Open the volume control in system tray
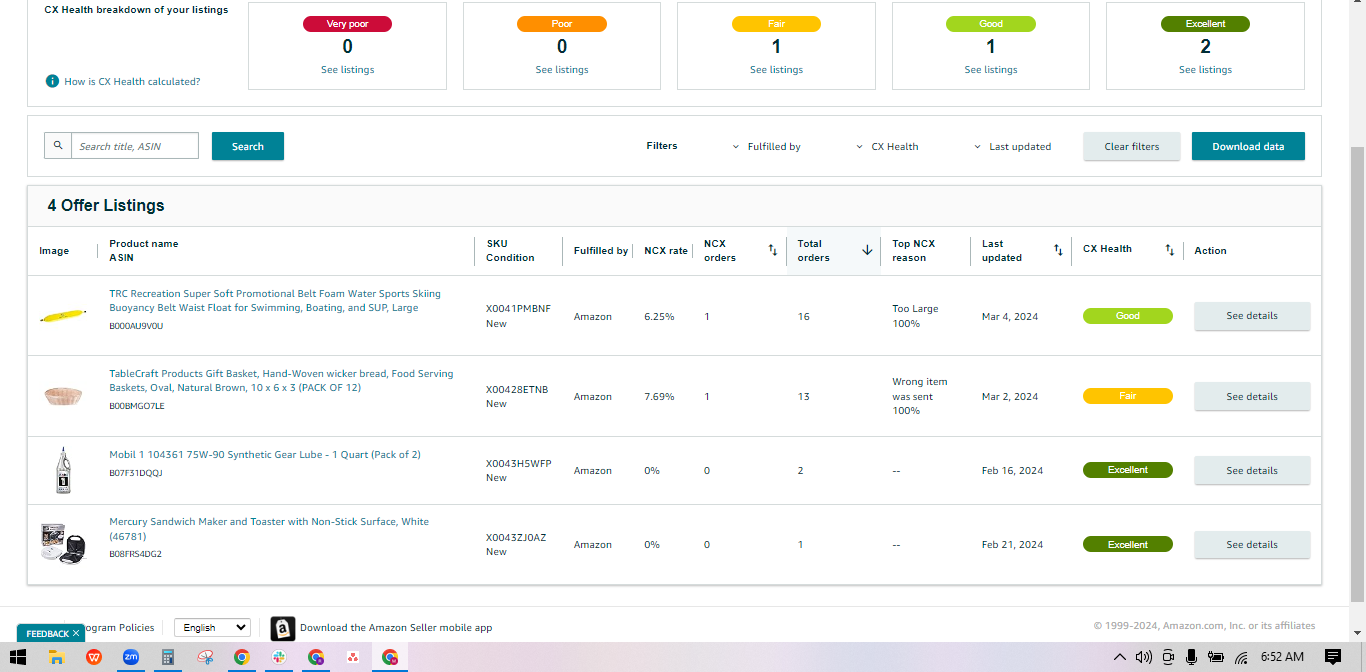This screenshot has width=1366, height=672. (1143, 657)
